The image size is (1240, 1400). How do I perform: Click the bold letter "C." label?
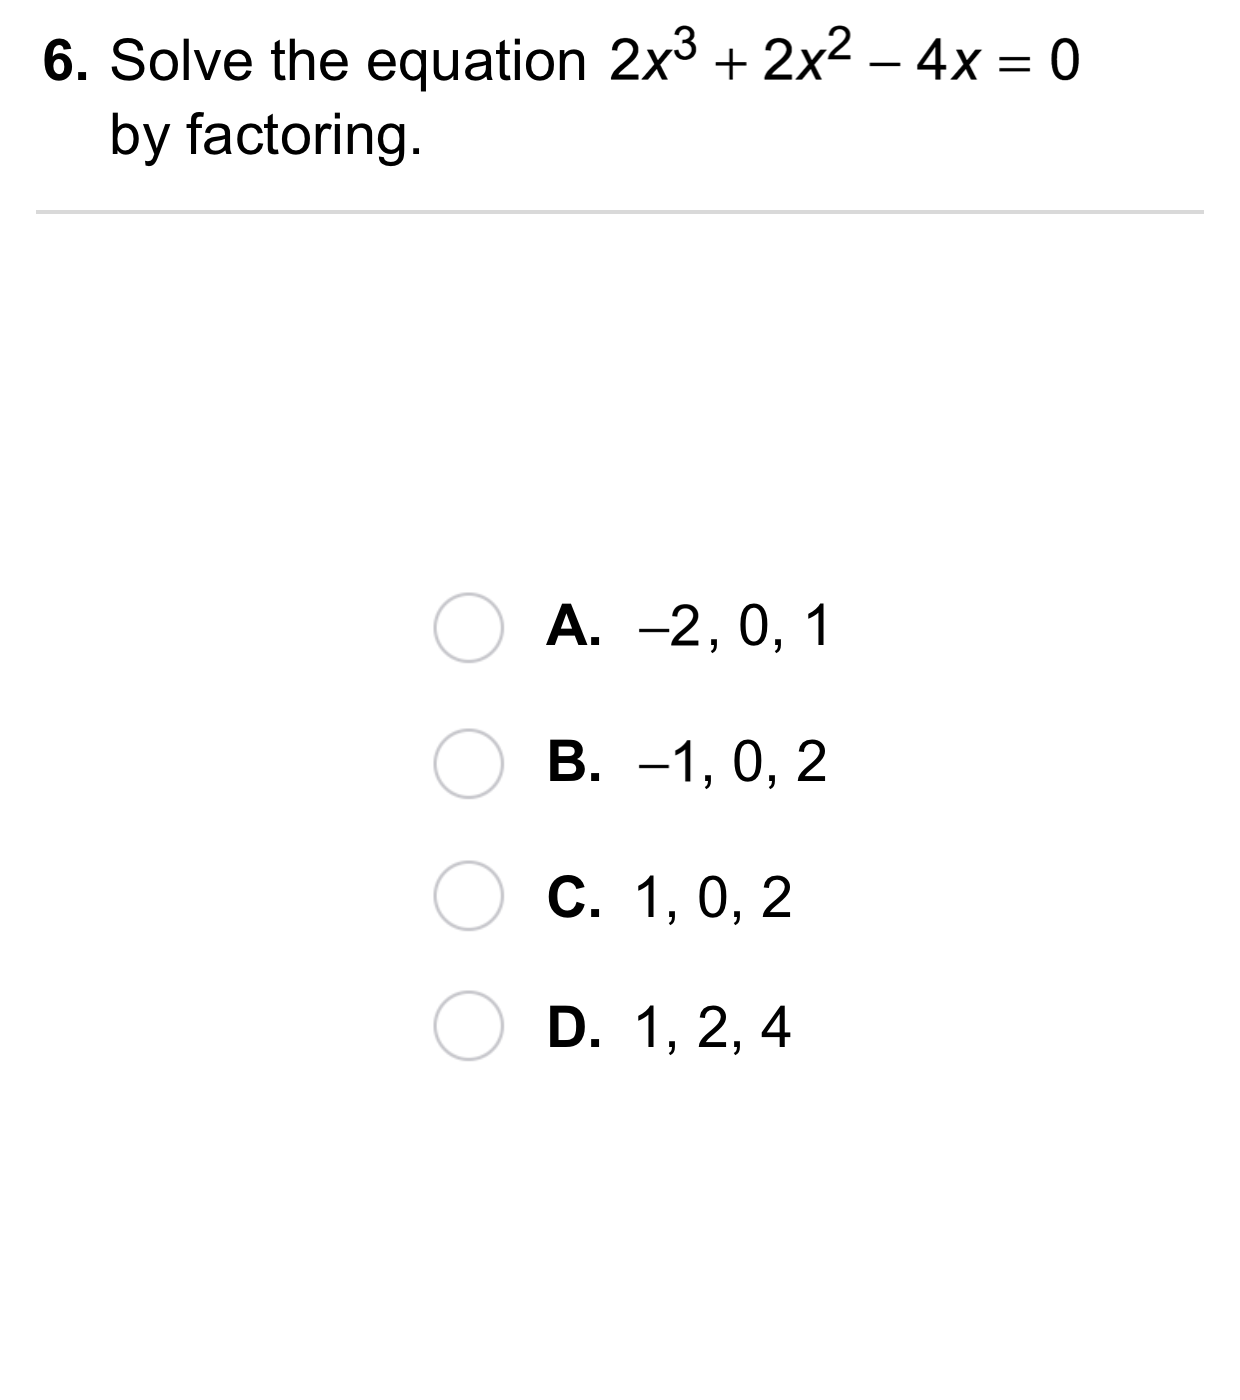574,897
